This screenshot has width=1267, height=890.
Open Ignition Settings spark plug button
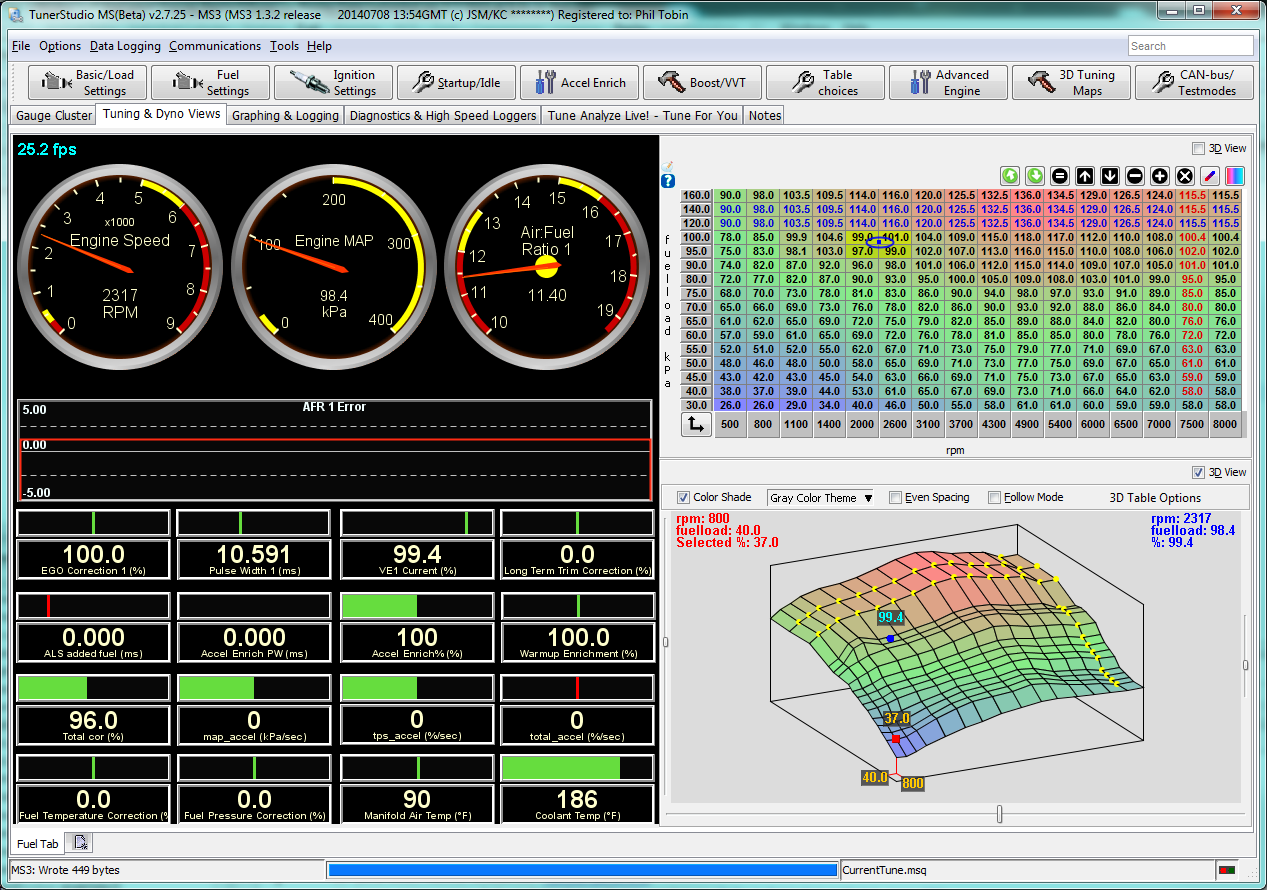coord(333,83)
